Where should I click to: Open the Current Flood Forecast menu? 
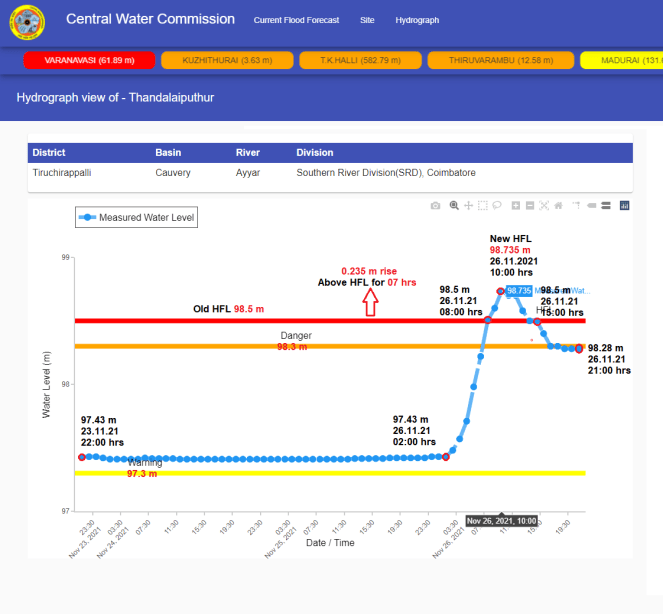point(296,20)
